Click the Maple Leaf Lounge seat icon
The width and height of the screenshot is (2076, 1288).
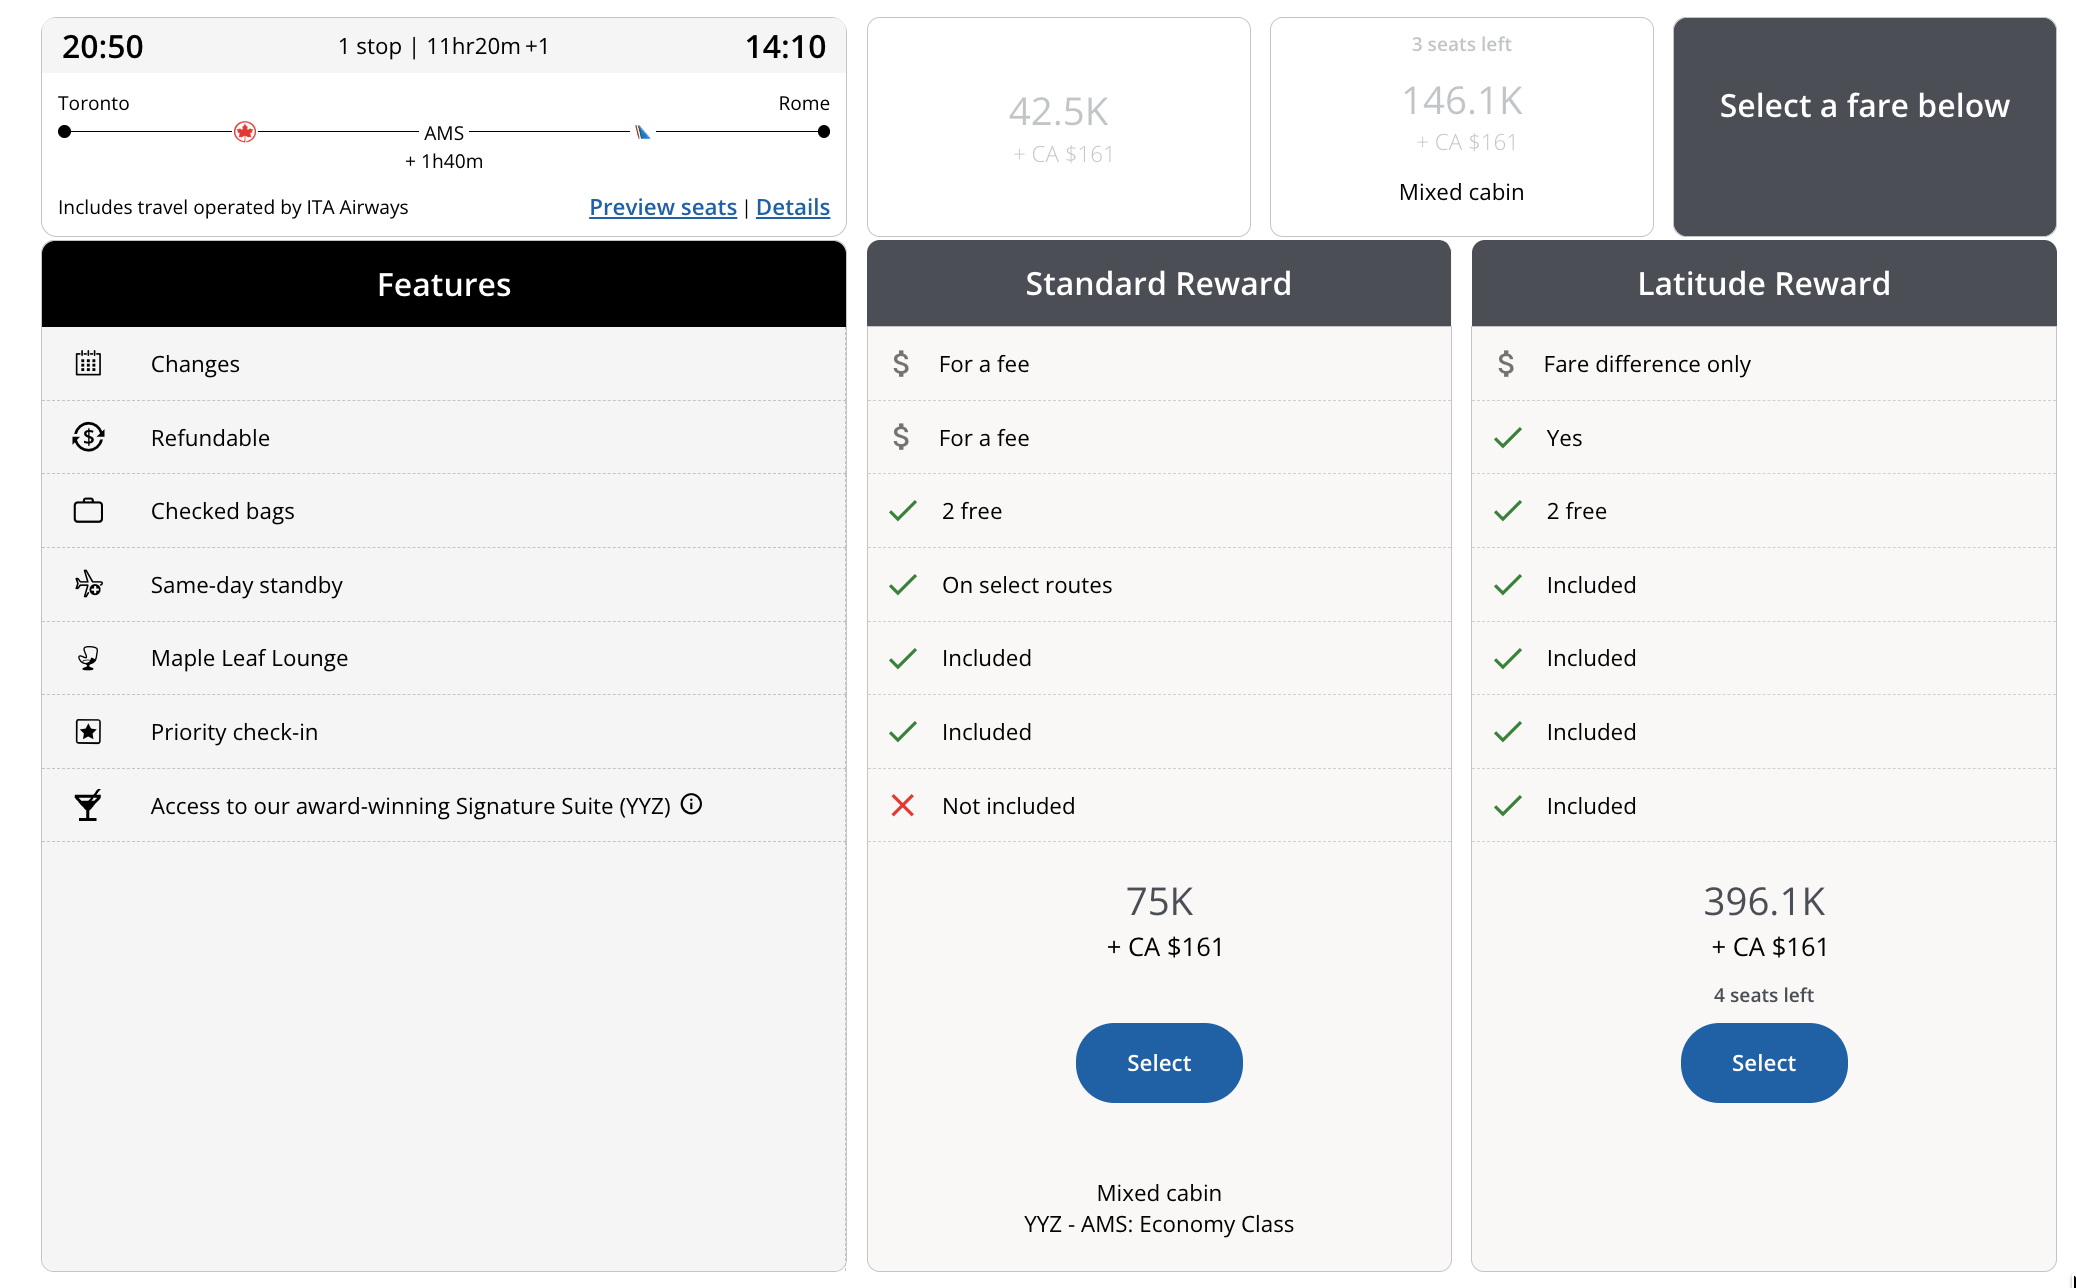point(88,658)
